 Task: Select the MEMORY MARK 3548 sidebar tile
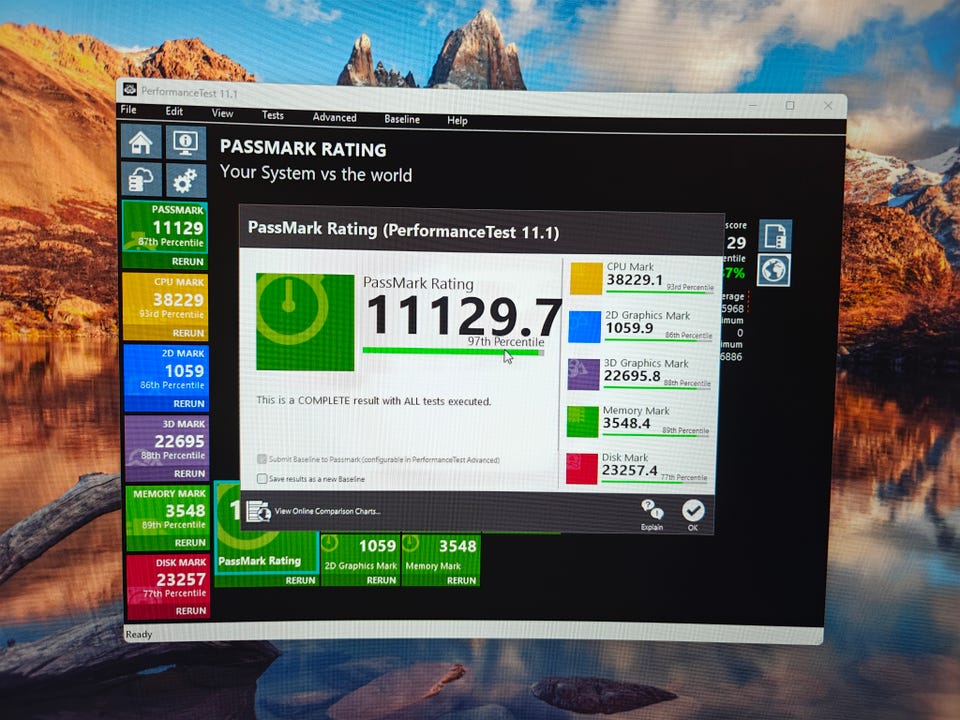click(x=168, y=510)
